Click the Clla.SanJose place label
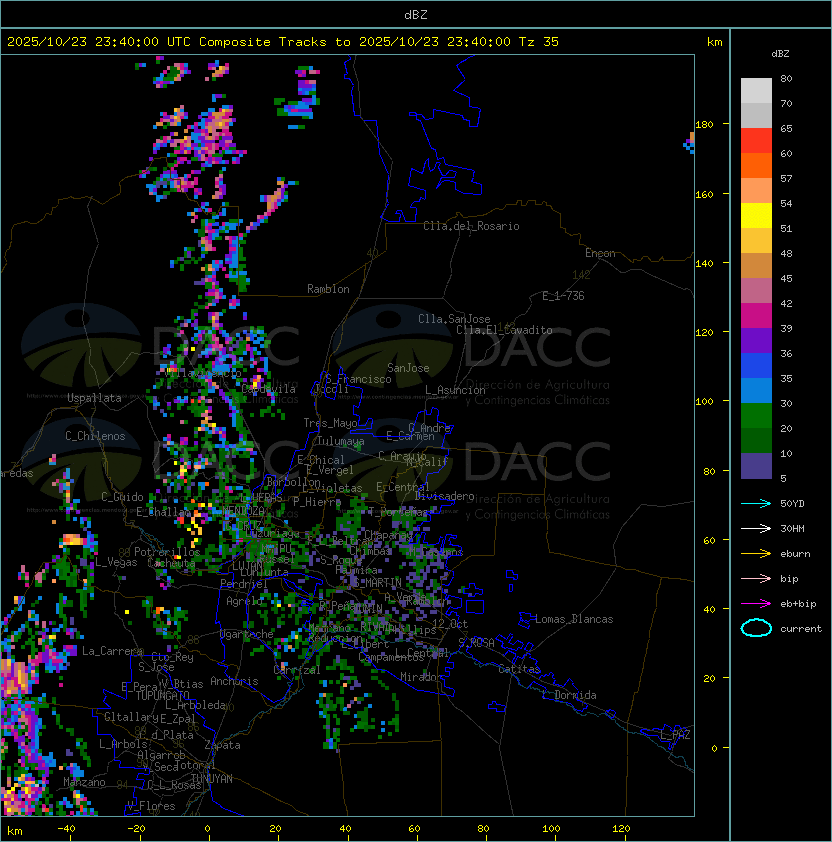Image resolution: width=832 pixels, height=842 pixels. point(454,319)
